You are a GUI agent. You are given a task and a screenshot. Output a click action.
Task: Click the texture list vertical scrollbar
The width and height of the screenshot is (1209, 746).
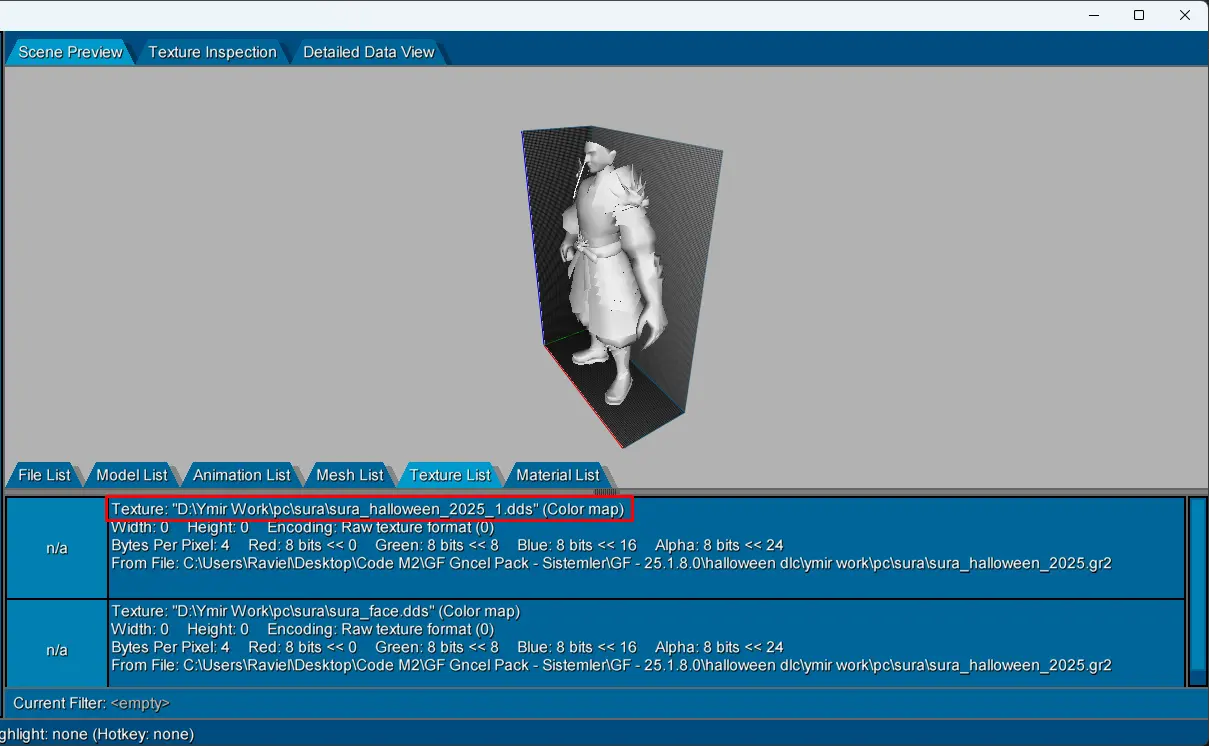(1197, 590)
